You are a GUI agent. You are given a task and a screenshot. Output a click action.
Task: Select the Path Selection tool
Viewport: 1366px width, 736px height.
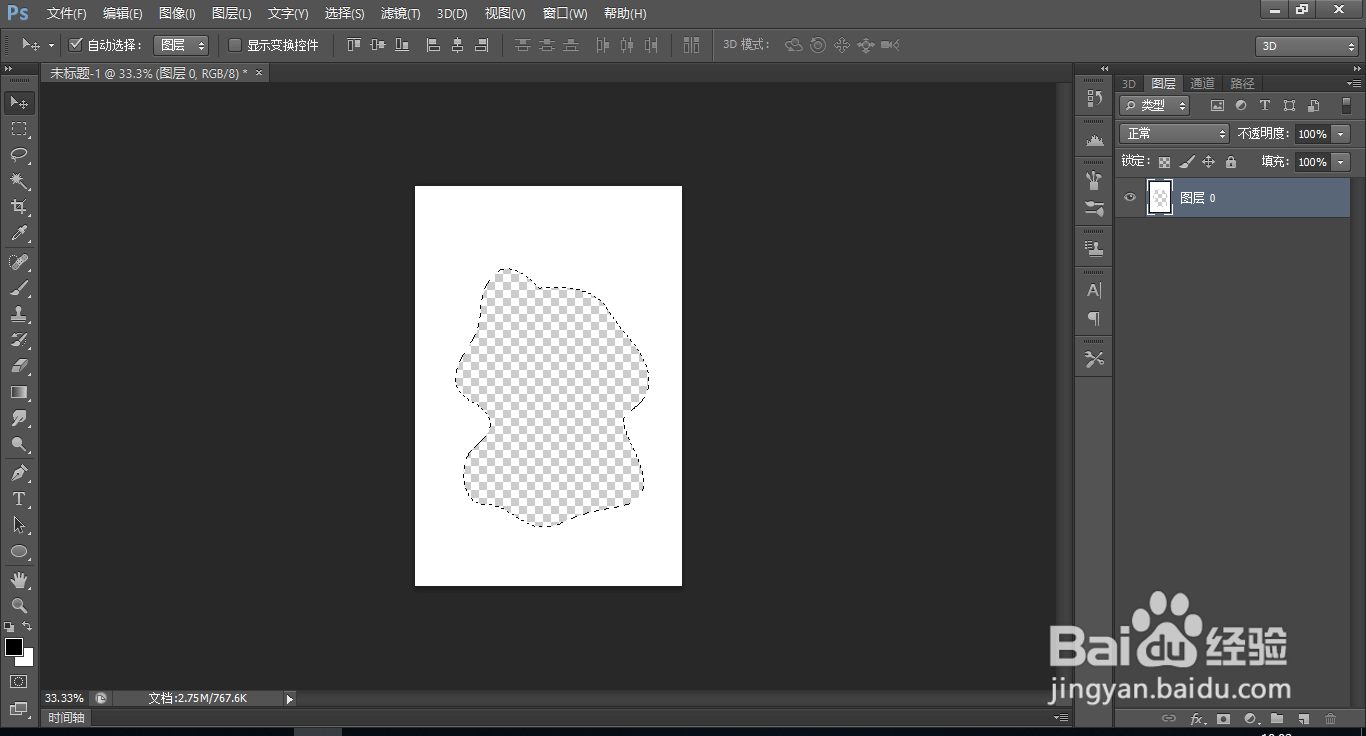pos(19,525)
